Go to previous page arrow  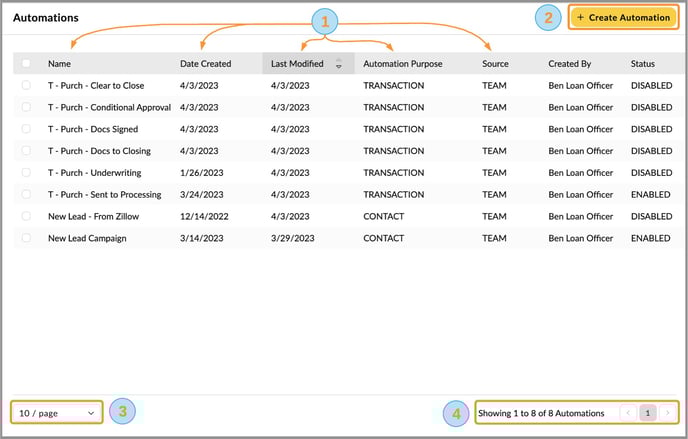(628, 413)
